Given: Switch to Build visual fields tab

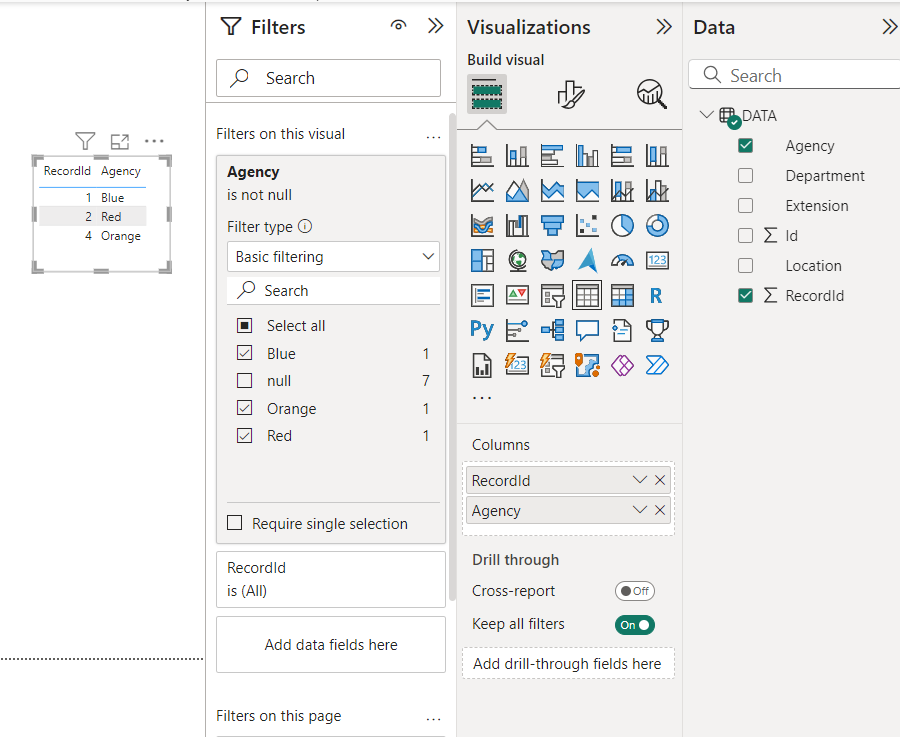Looking at the screenshot, I should pos(487,94).
